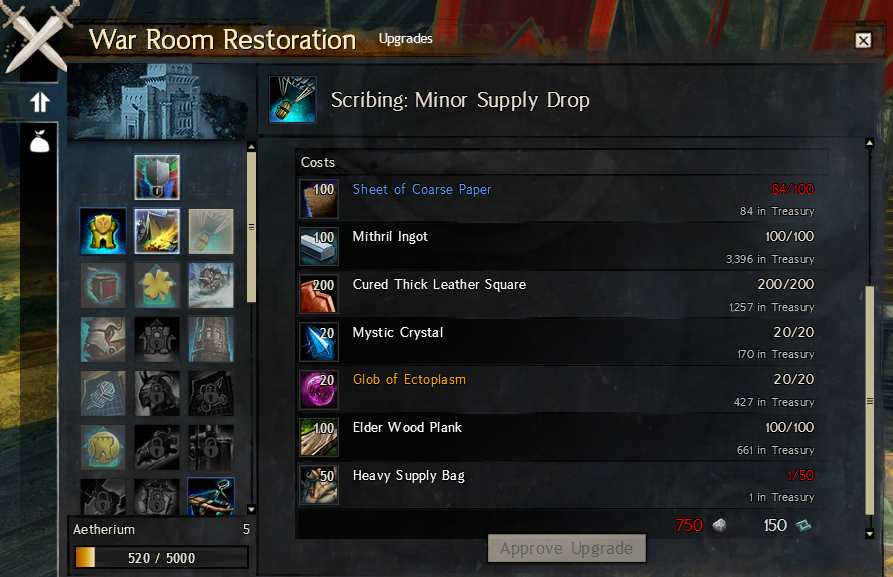Click the upgrade list scroll down arrow
The height and width of the screenshot is (577, 893).
tap(251, 509)
